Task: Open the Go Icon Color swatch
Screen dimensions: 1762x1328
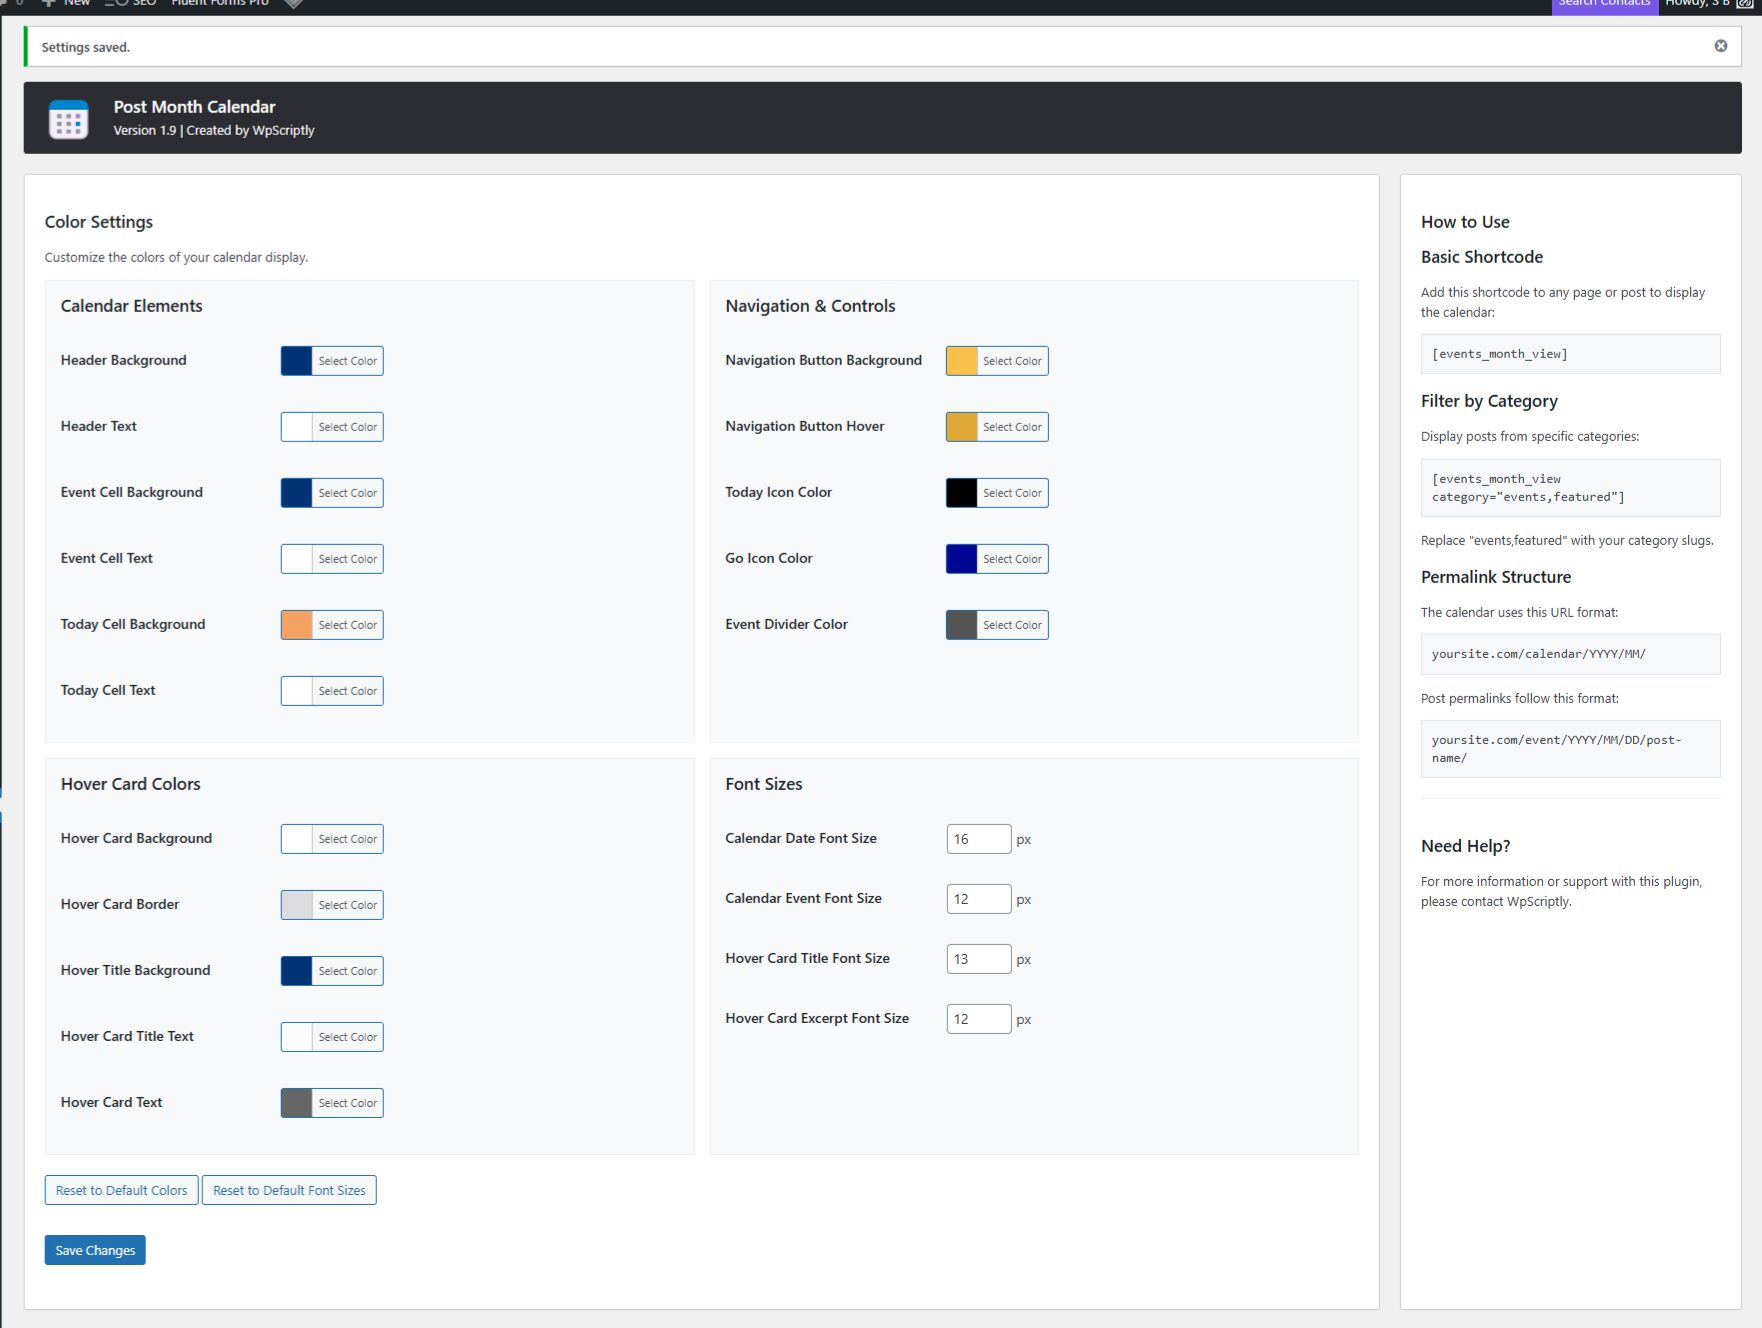Action: (961, 559)
